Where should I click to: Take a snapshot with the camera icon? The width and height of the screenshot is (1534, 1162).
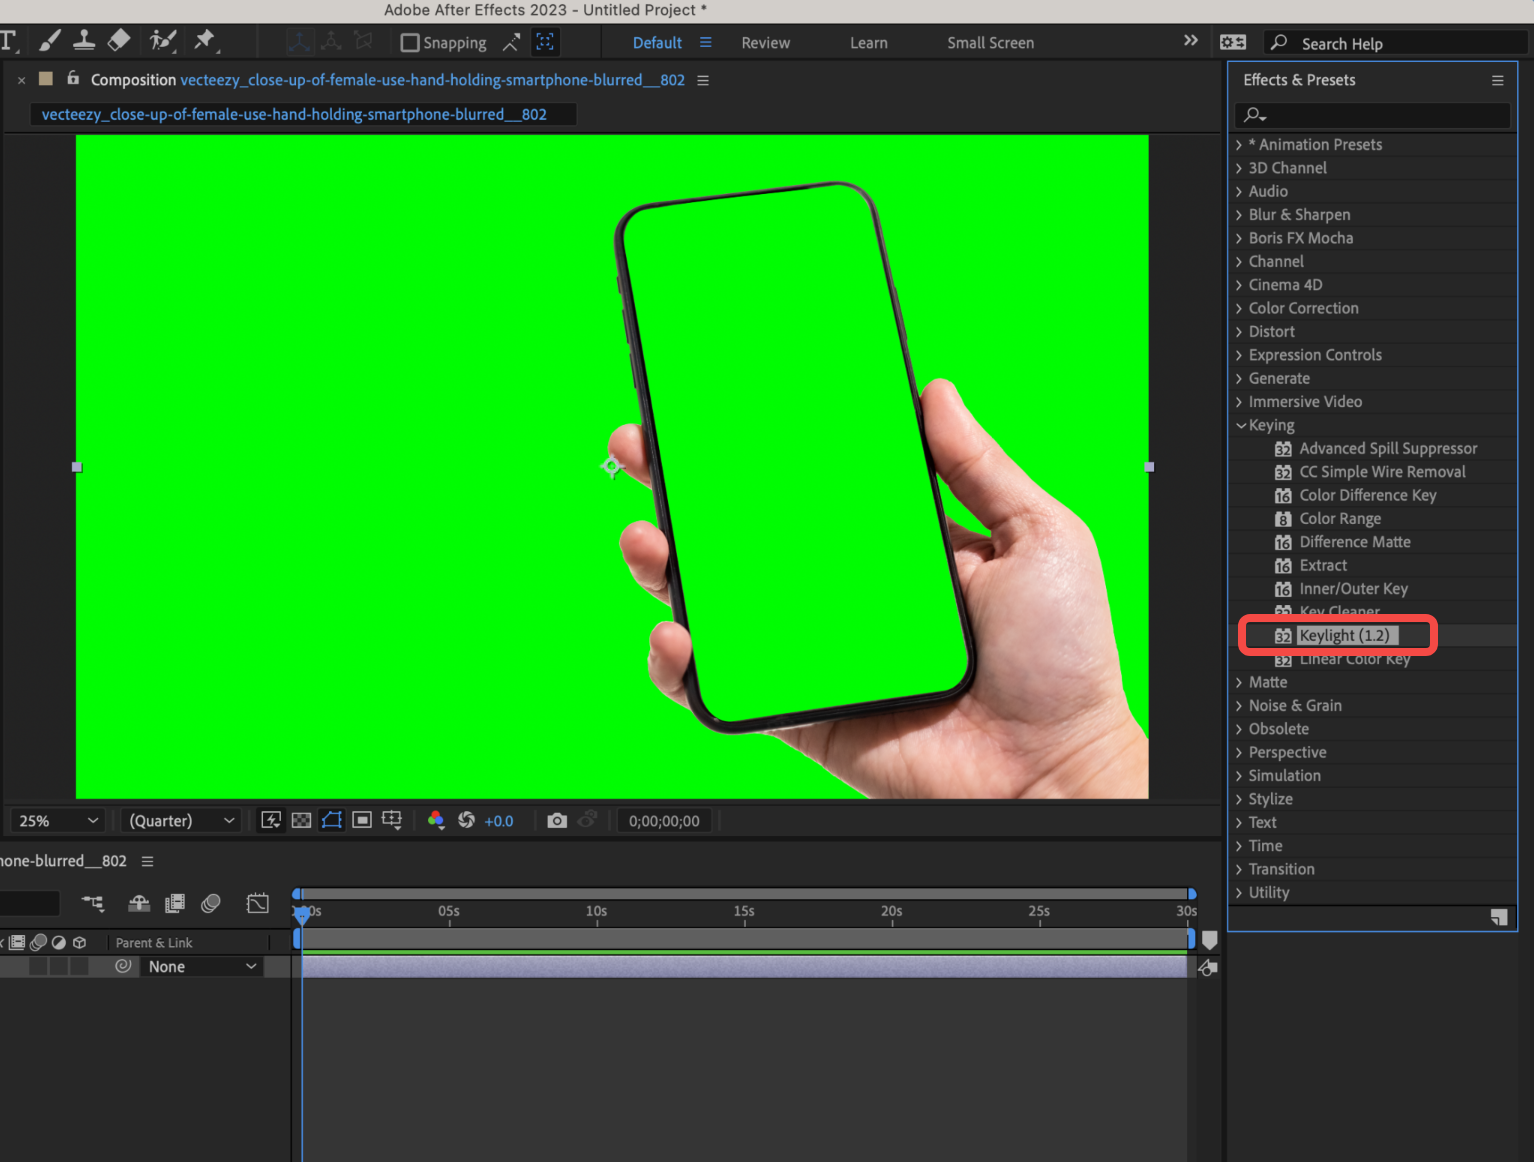click(x=556, y=820)
